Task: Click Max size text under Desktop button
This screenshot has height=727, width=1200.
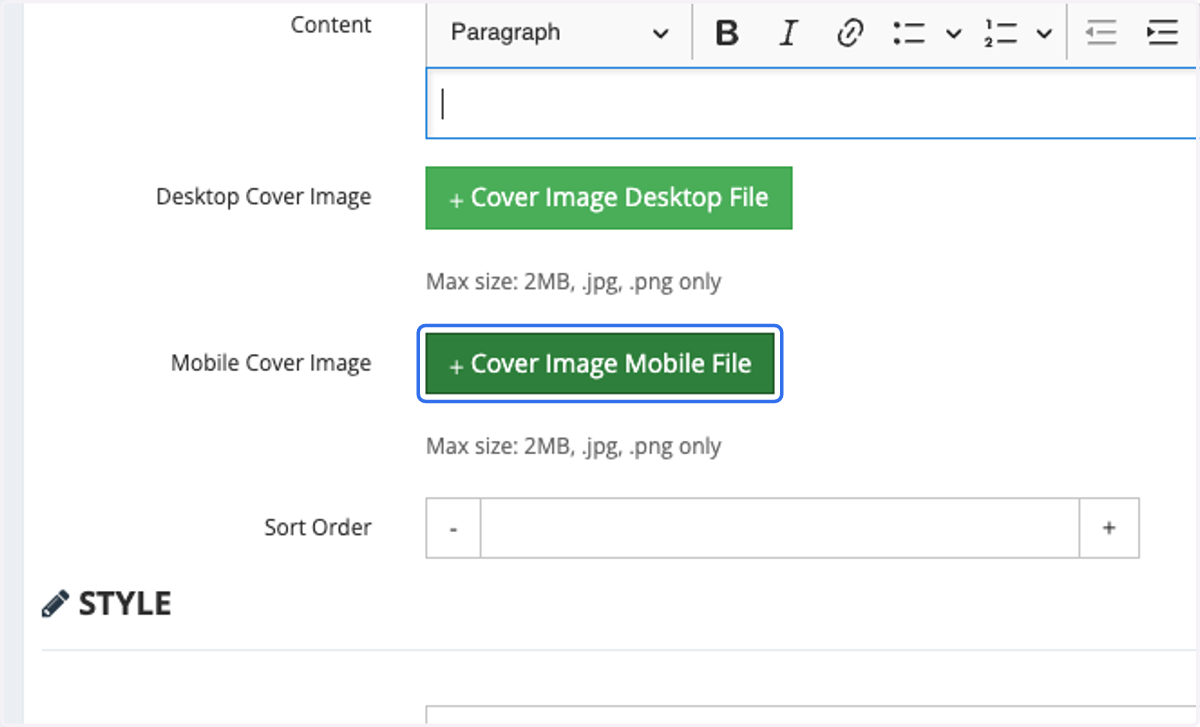Action: click(573, 282)
